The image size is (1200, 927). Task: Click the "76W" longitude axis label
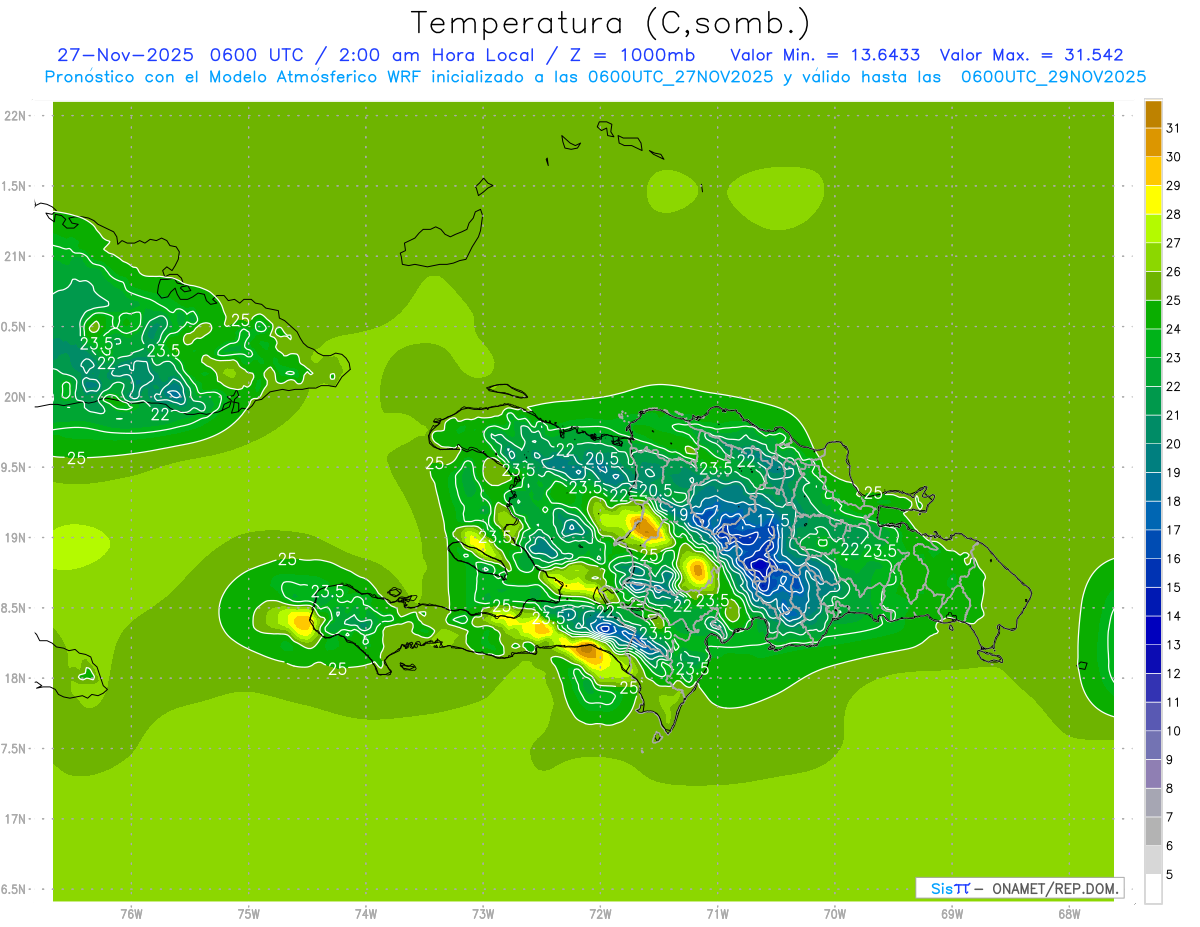[131, 914]
